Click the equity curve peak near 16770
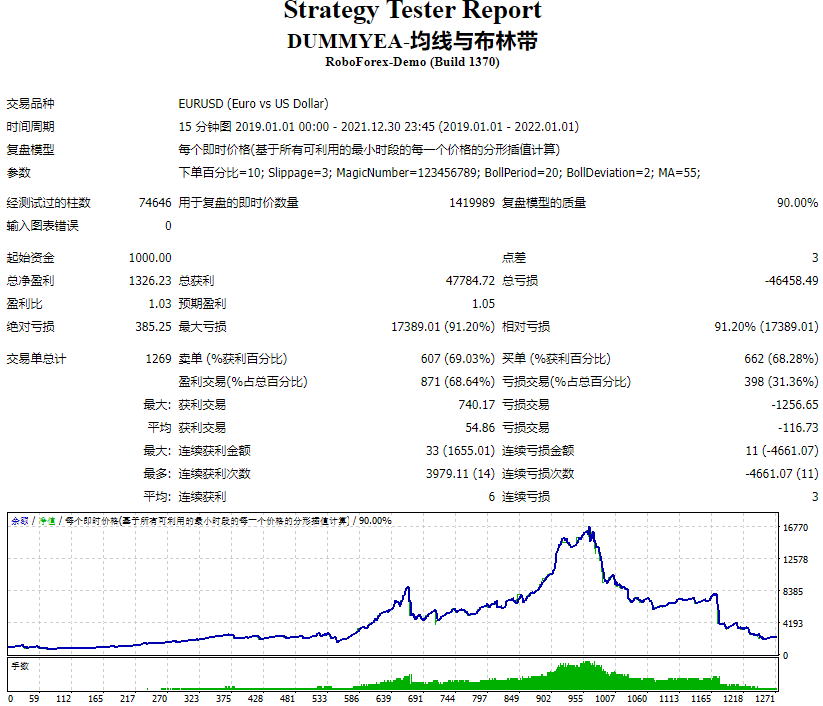Viewport: 823px width, 706px height. (589, 528)
